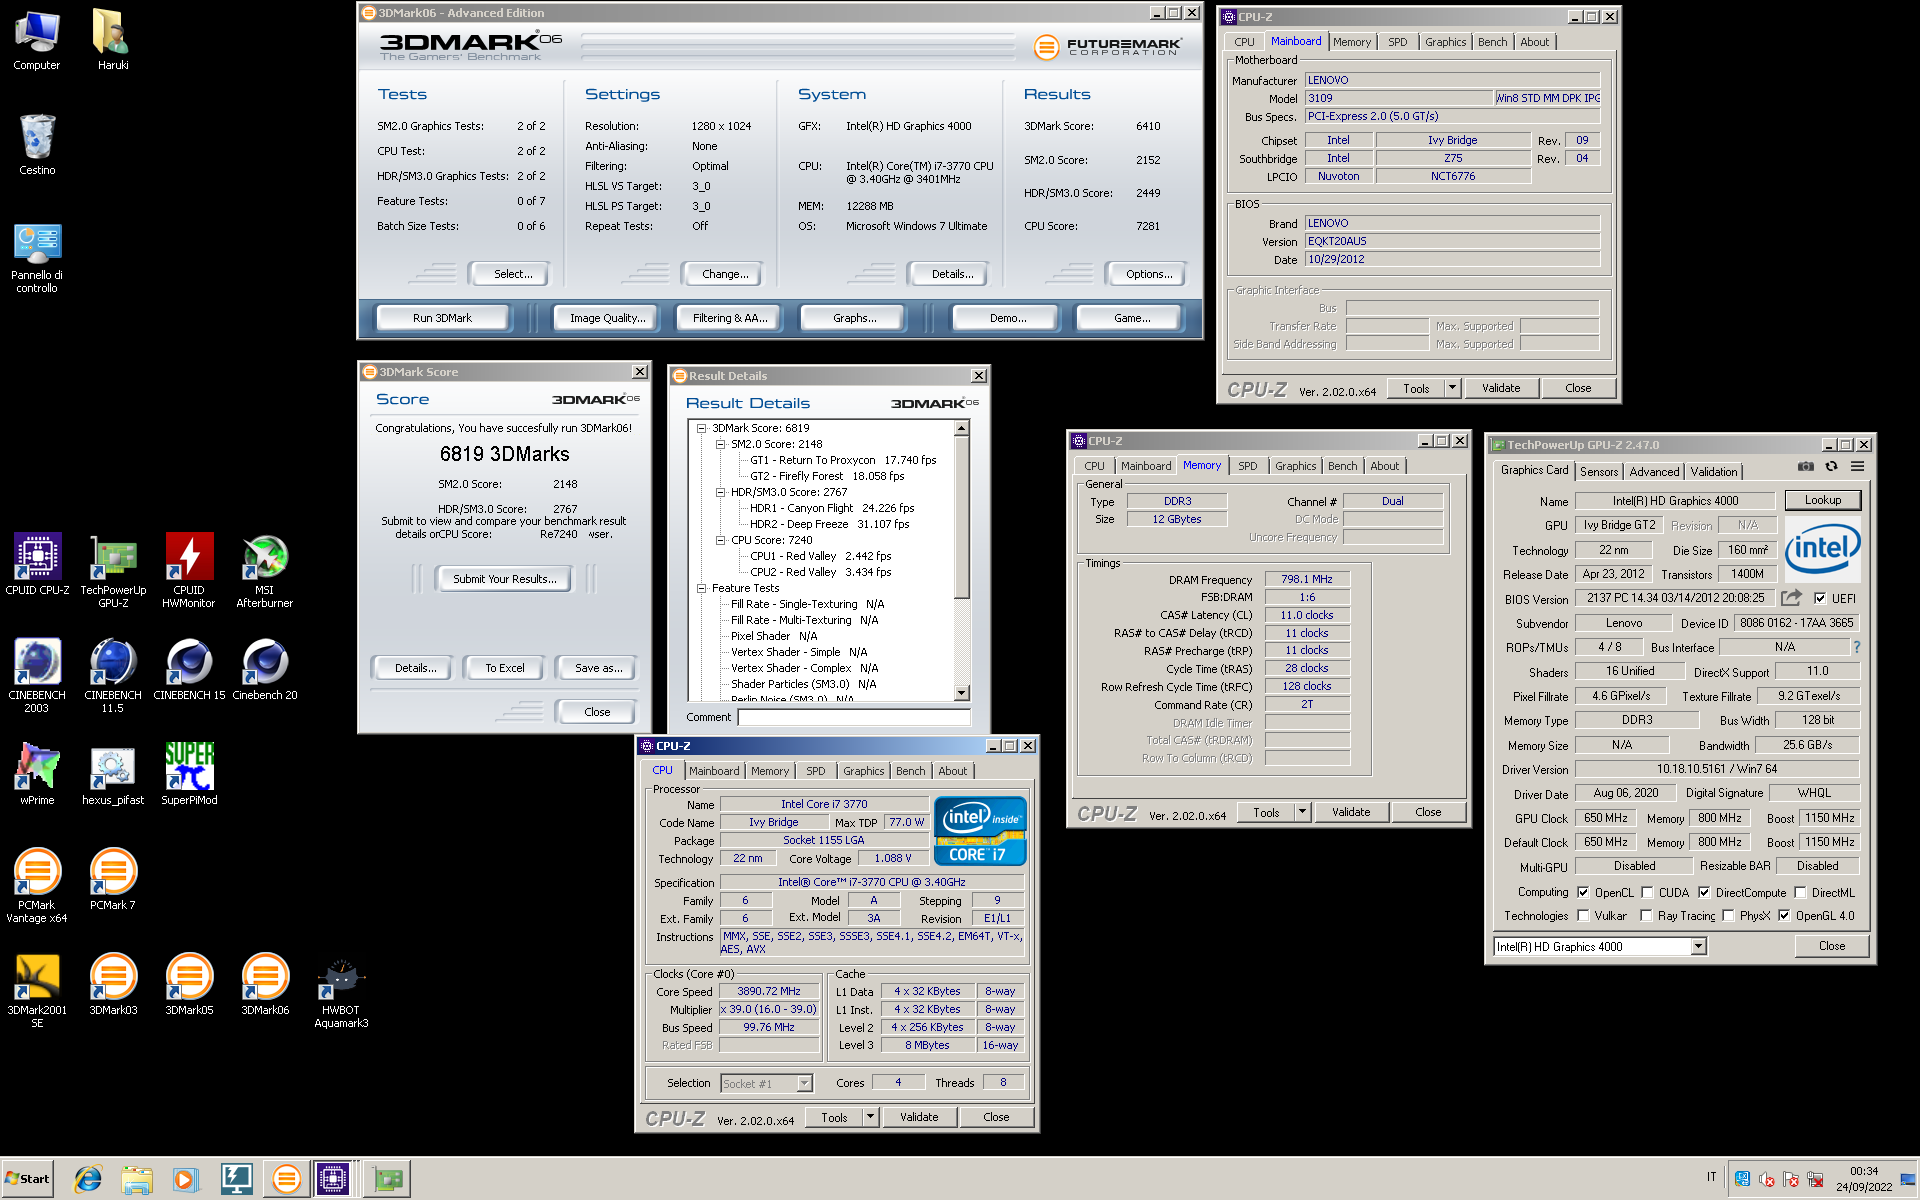Collapse the 3DMark Score: 6819 tree node
Image resolution: width=1920 pixels, height=1200 pixels.
[702, 429]
